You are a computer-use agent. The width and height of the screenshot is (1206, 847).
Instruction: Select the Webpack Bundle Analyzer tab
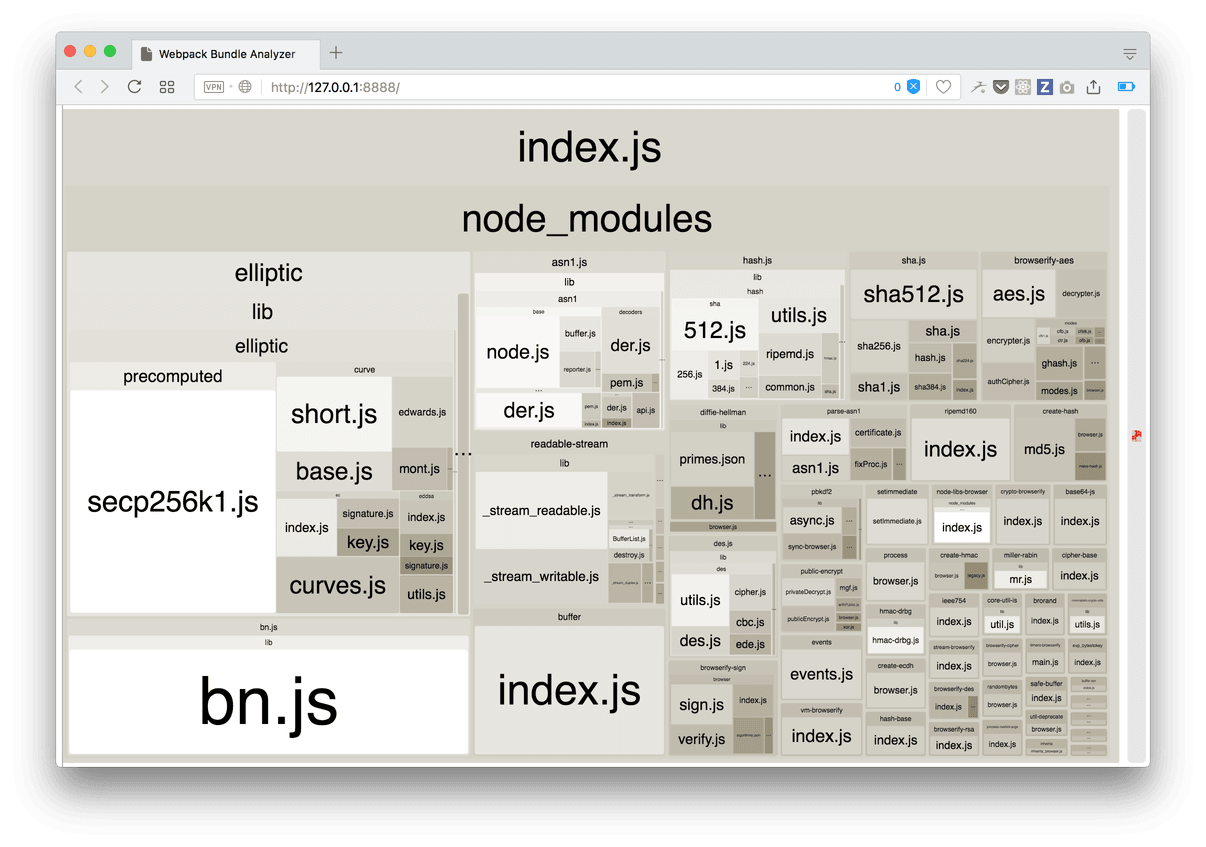coord(226,53)
